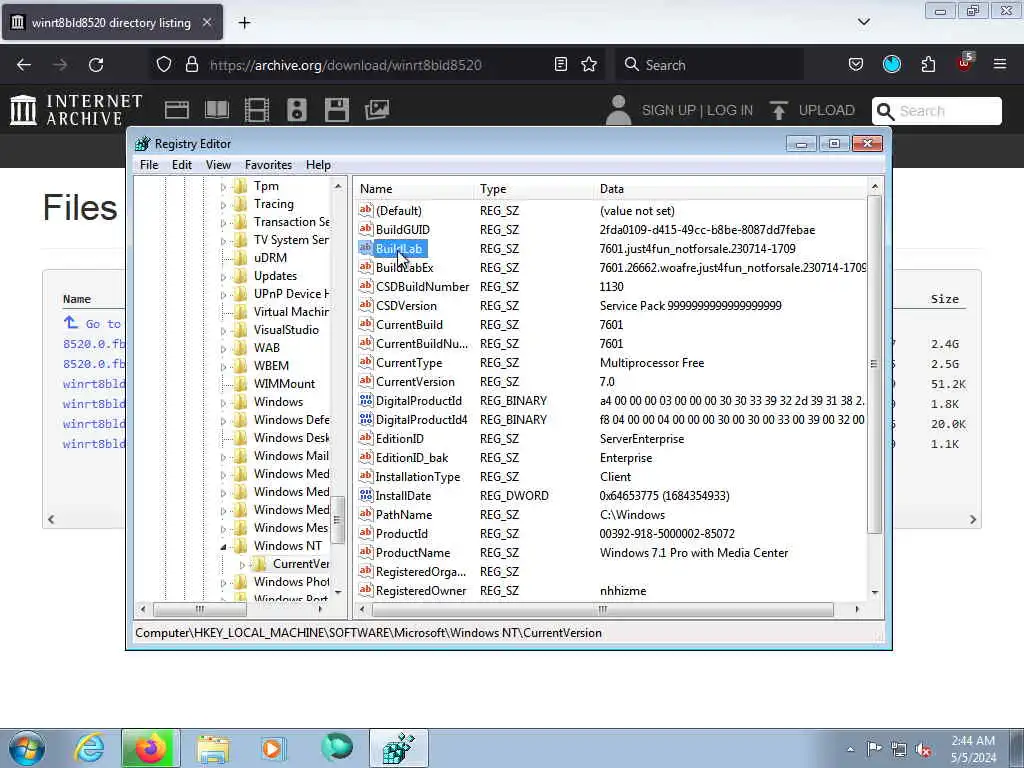Screen dimensions: 1024x768
Task: Open the Favorites menu in Registry Editor
Action: (268, 165)
